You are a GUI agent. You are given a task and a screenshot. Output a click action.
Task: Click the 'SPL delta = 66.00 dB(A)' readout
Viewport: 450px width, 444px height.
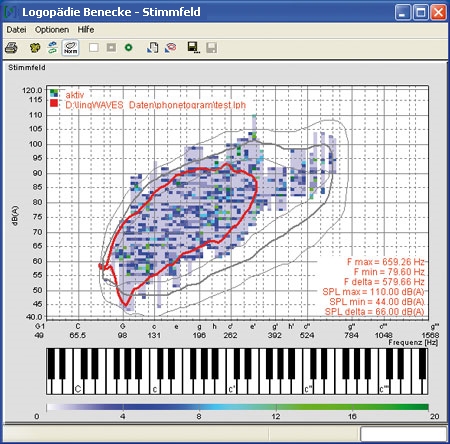pos(374,312)
